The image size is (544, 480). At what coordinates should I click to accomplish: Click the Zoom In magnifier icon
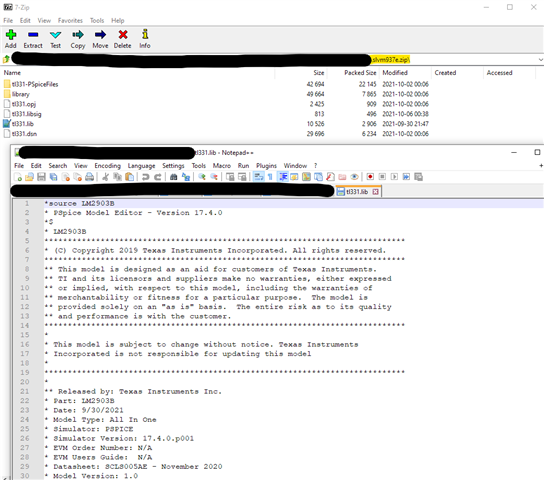202,177
